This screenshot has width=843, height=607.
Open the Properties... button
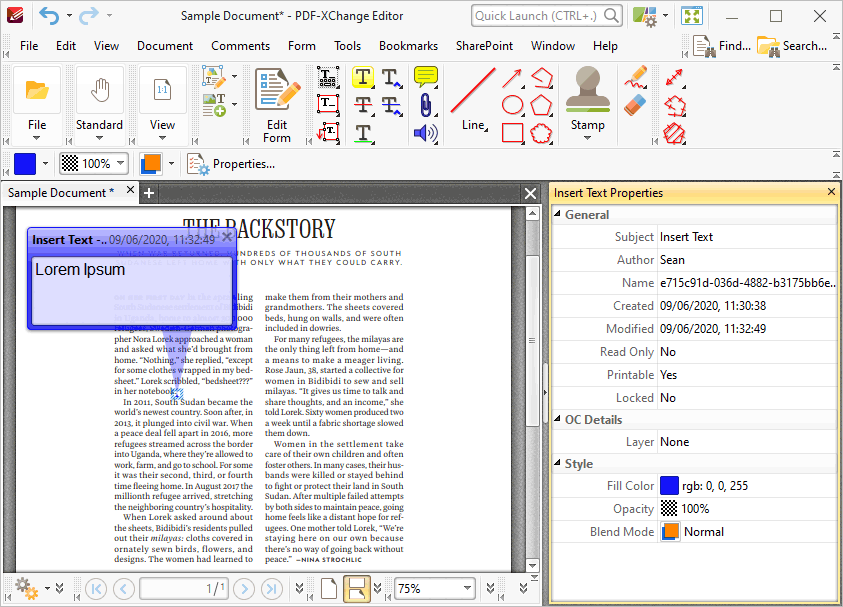(x=231, y=164)
